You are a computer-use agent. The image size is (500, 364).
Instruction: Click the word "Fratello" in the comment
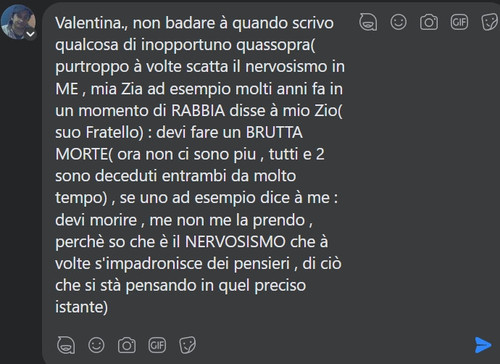(x=112, y=132)
